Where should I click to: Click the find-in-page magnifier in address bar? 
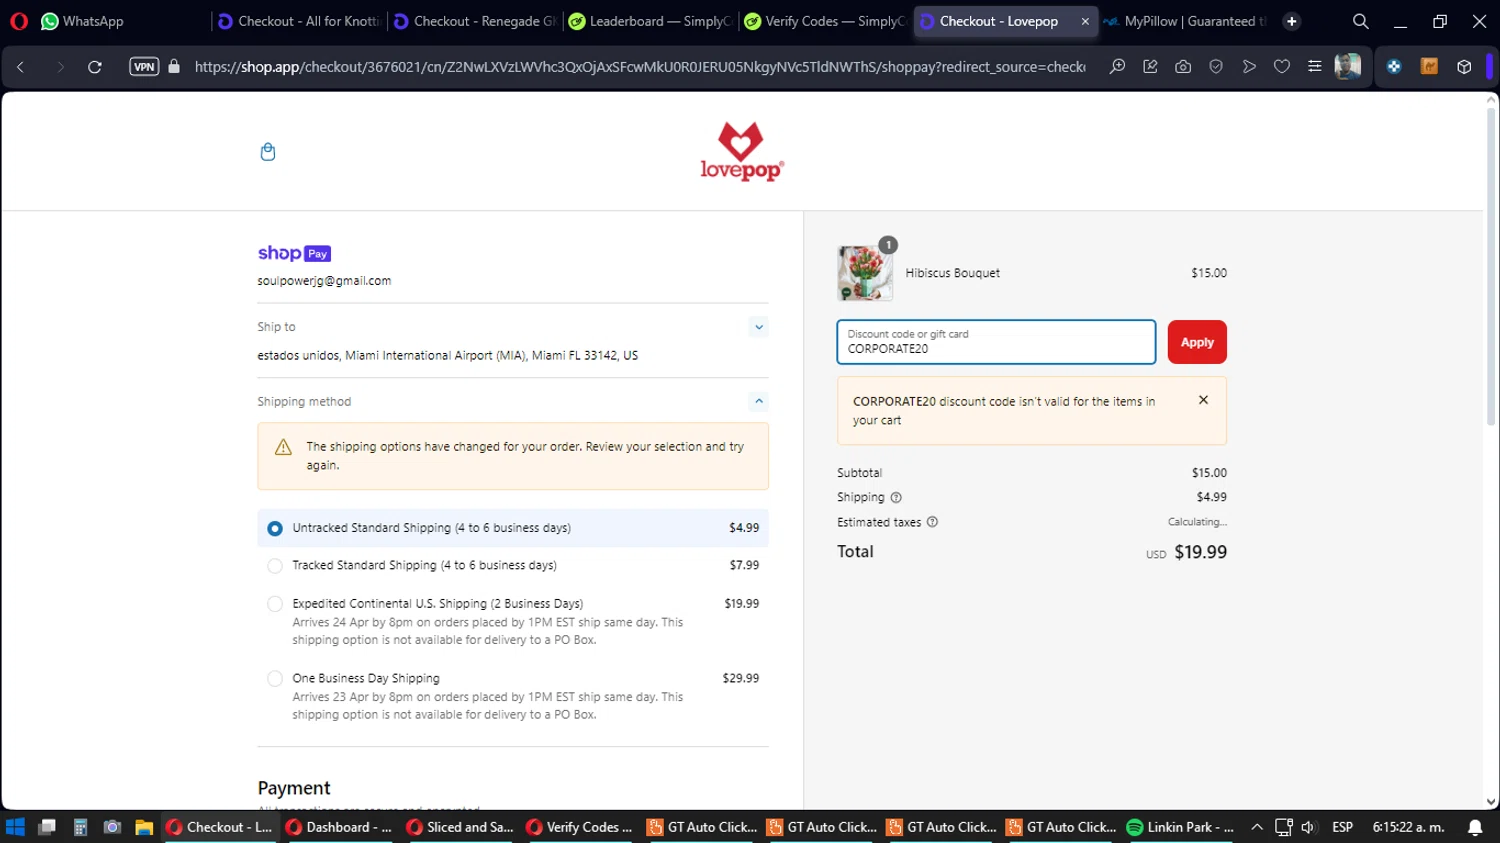(x=1117, y=67)
